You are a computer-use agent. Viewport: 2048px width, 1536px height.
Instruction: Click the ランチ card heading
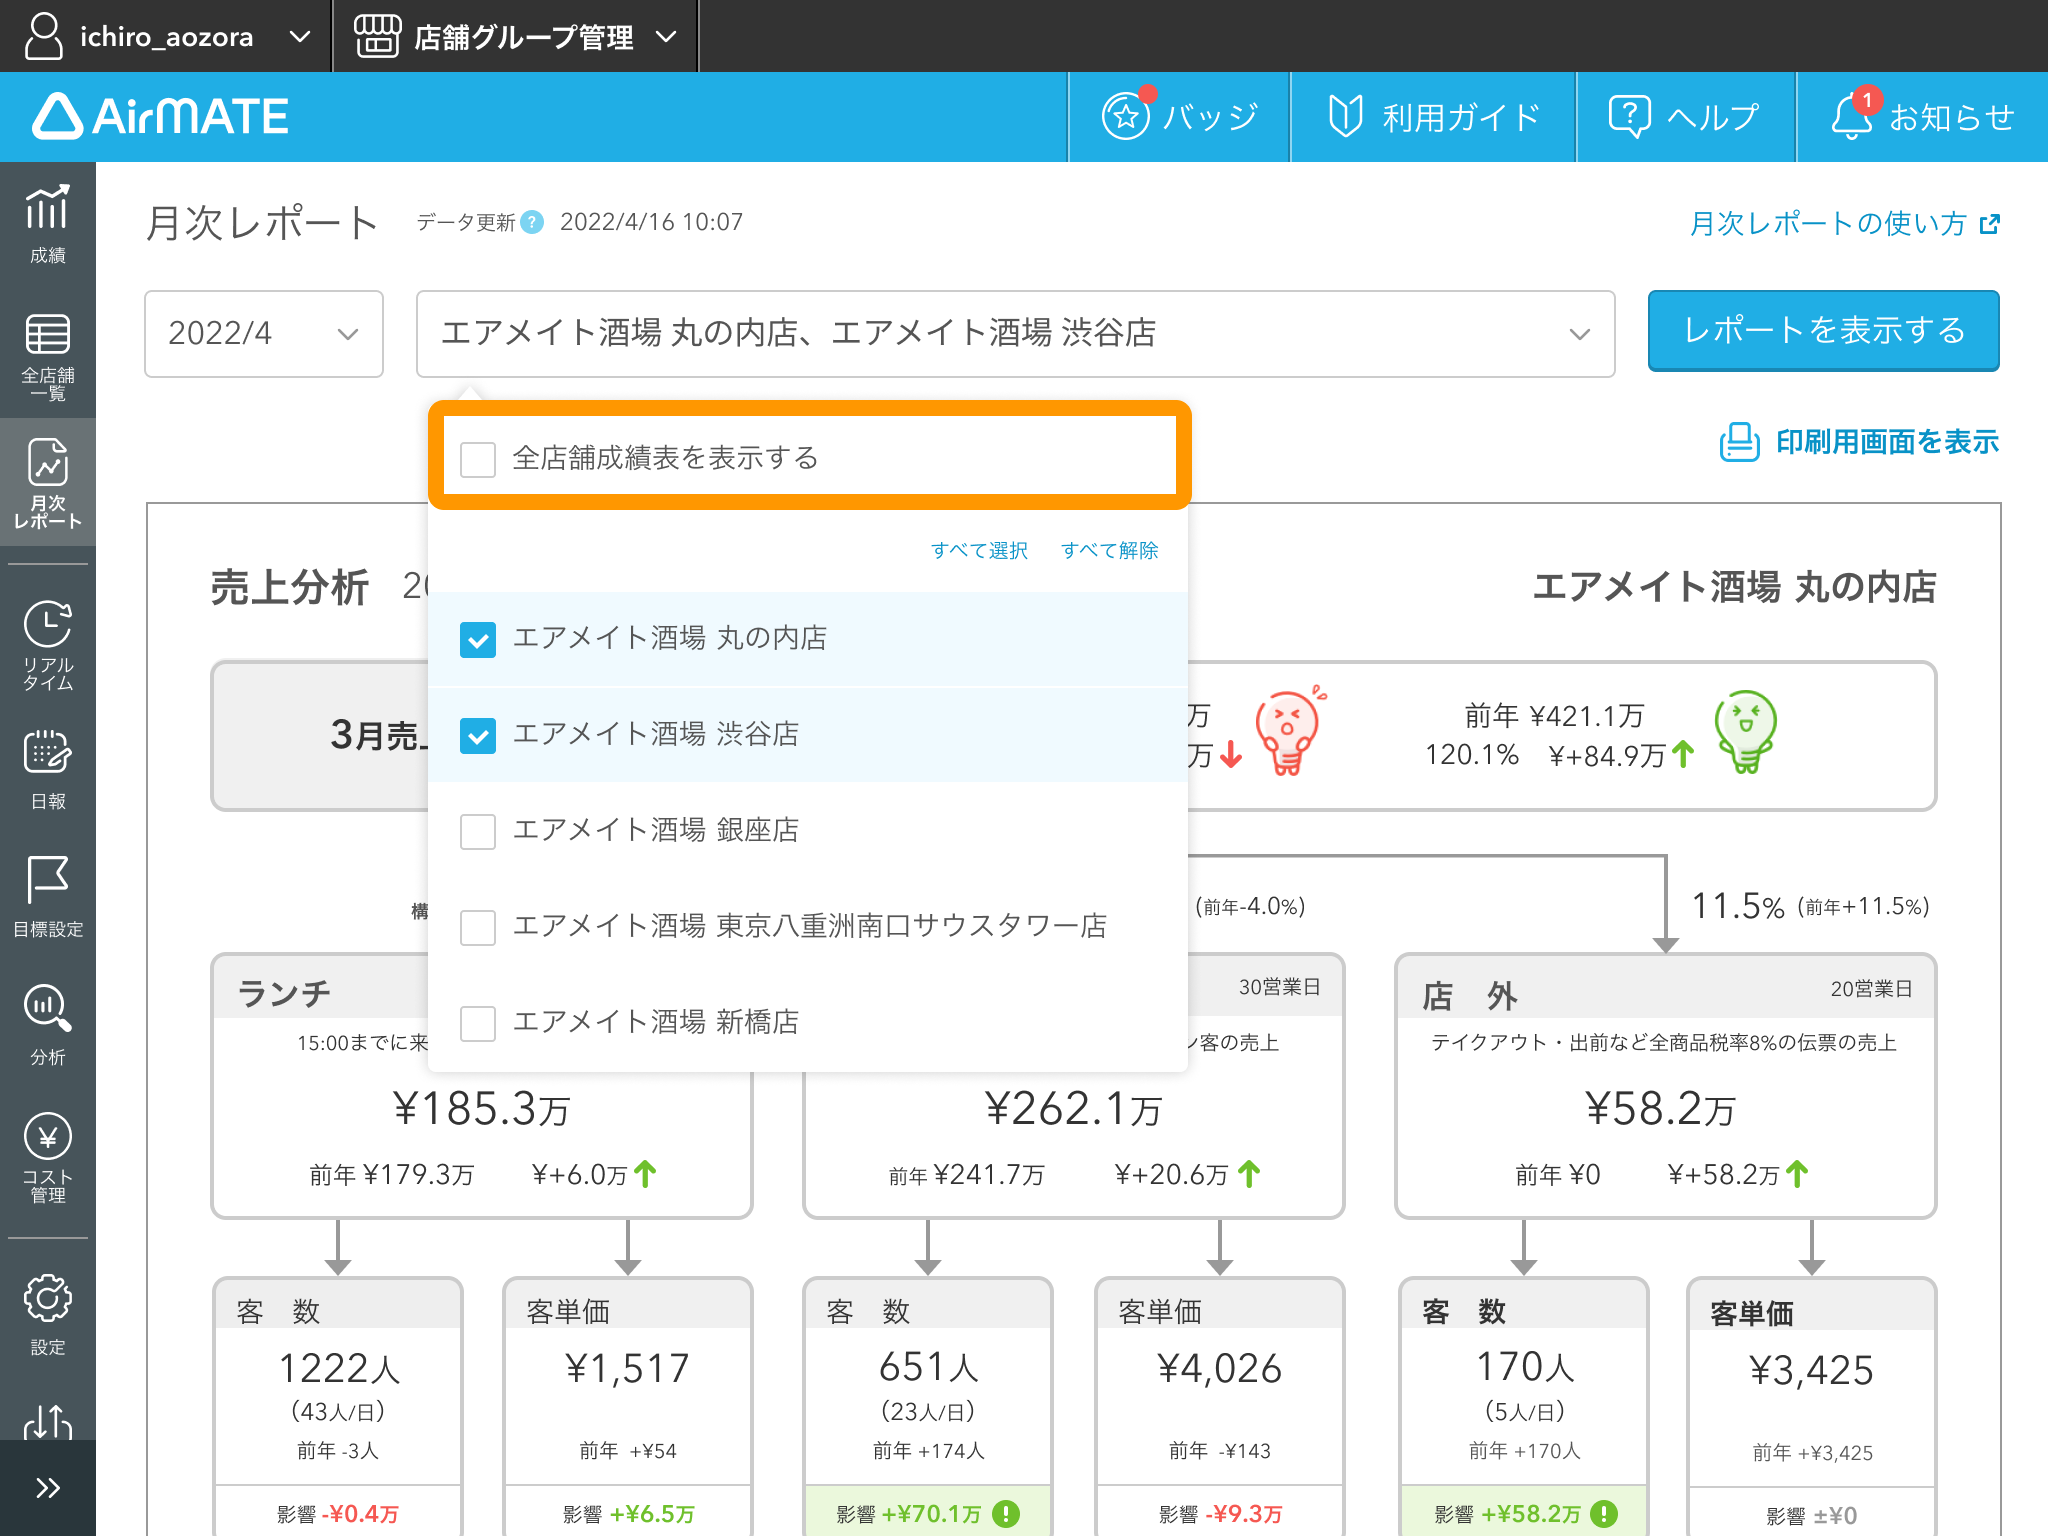[x=284, y=993]
